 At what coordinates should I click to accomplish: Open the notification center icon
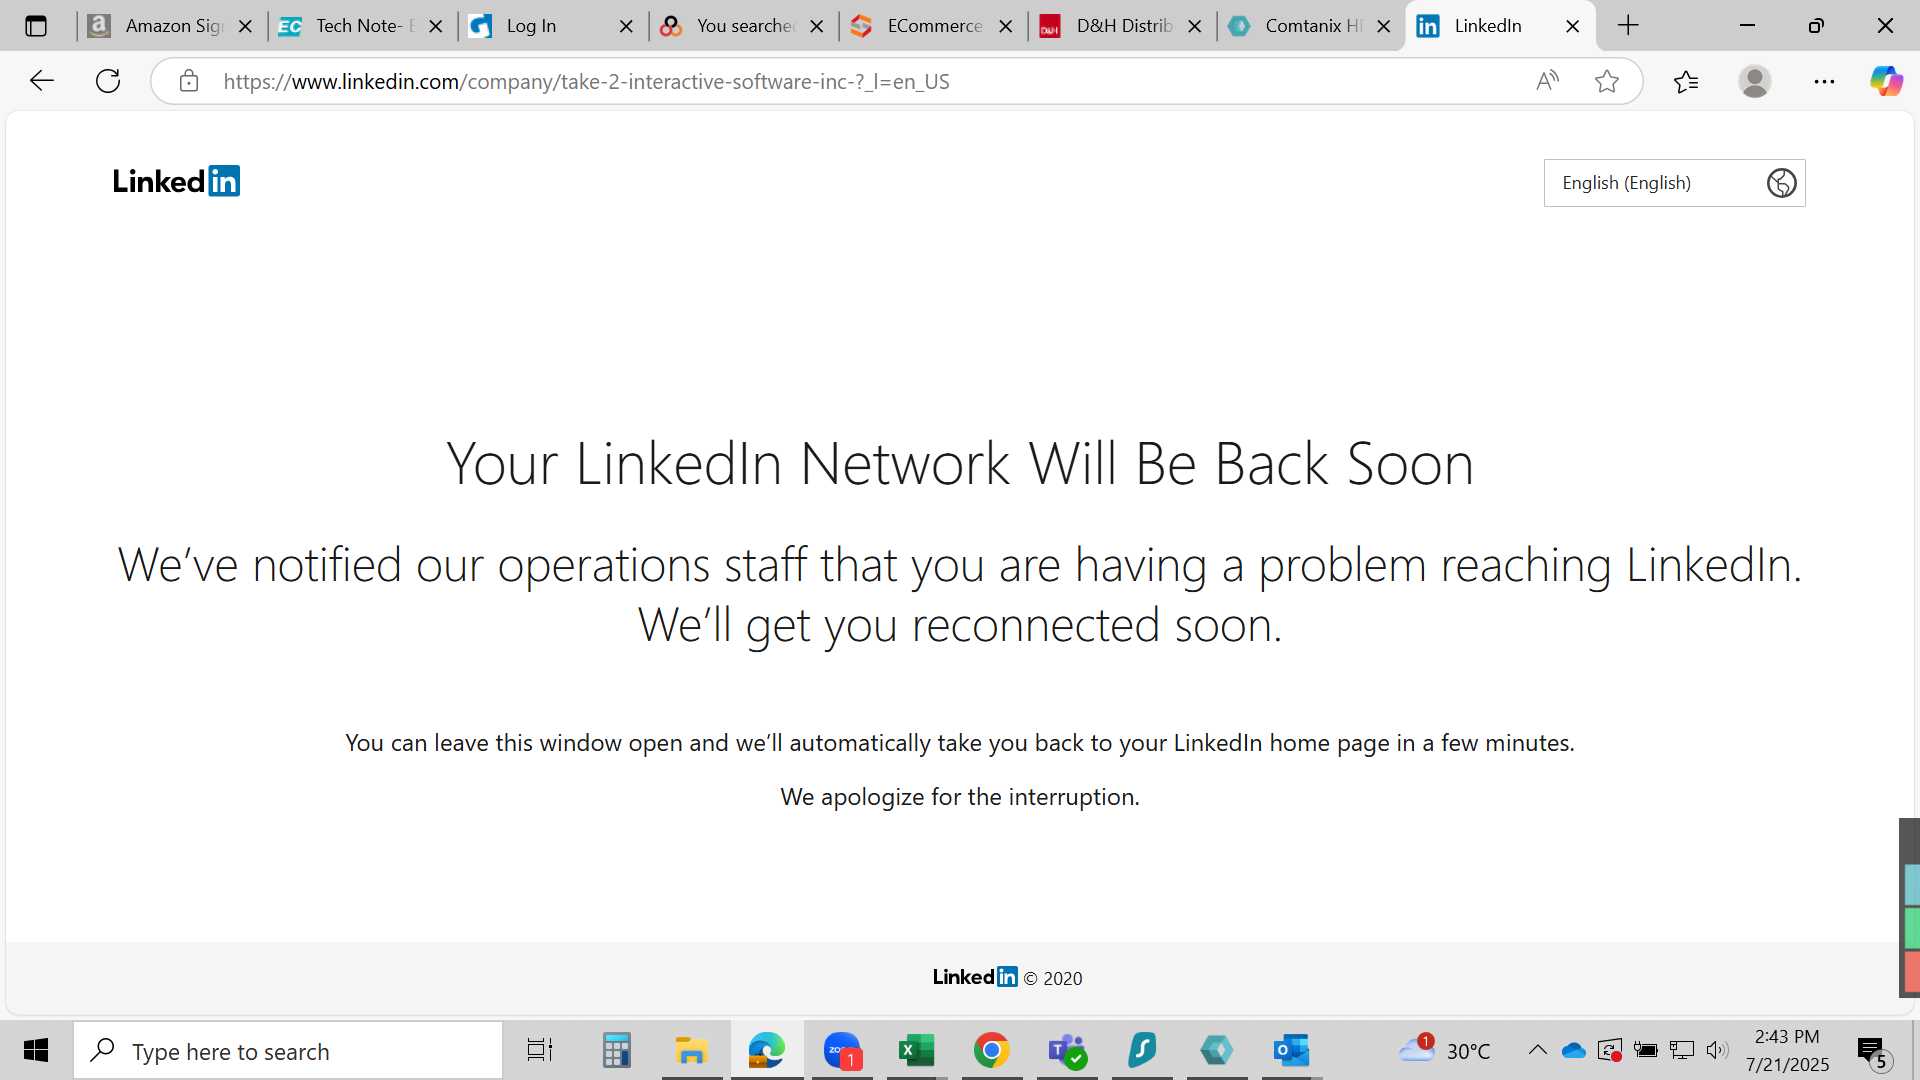pos(1872,1052)
